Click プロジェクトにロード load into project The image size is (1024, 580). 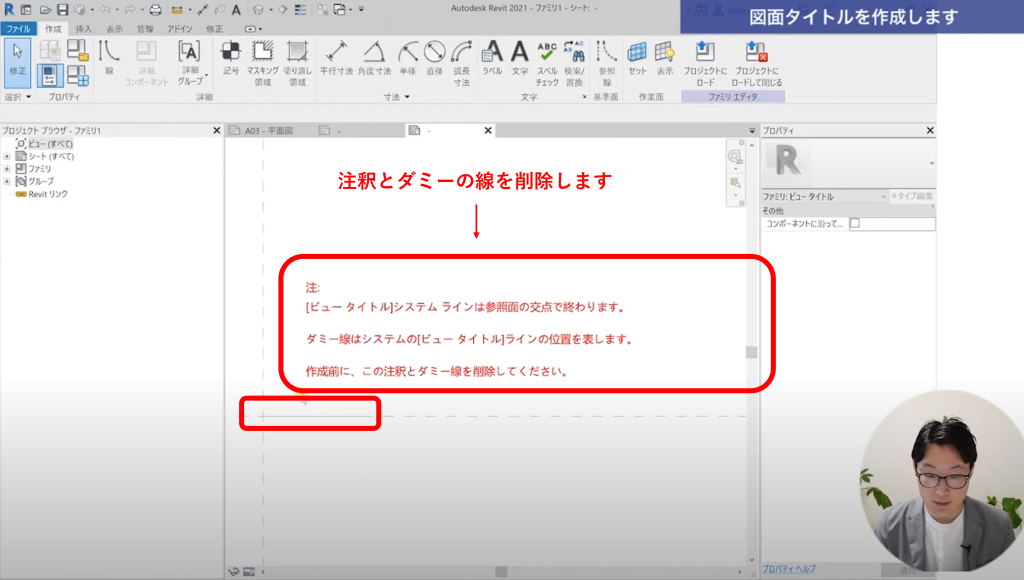705,62
